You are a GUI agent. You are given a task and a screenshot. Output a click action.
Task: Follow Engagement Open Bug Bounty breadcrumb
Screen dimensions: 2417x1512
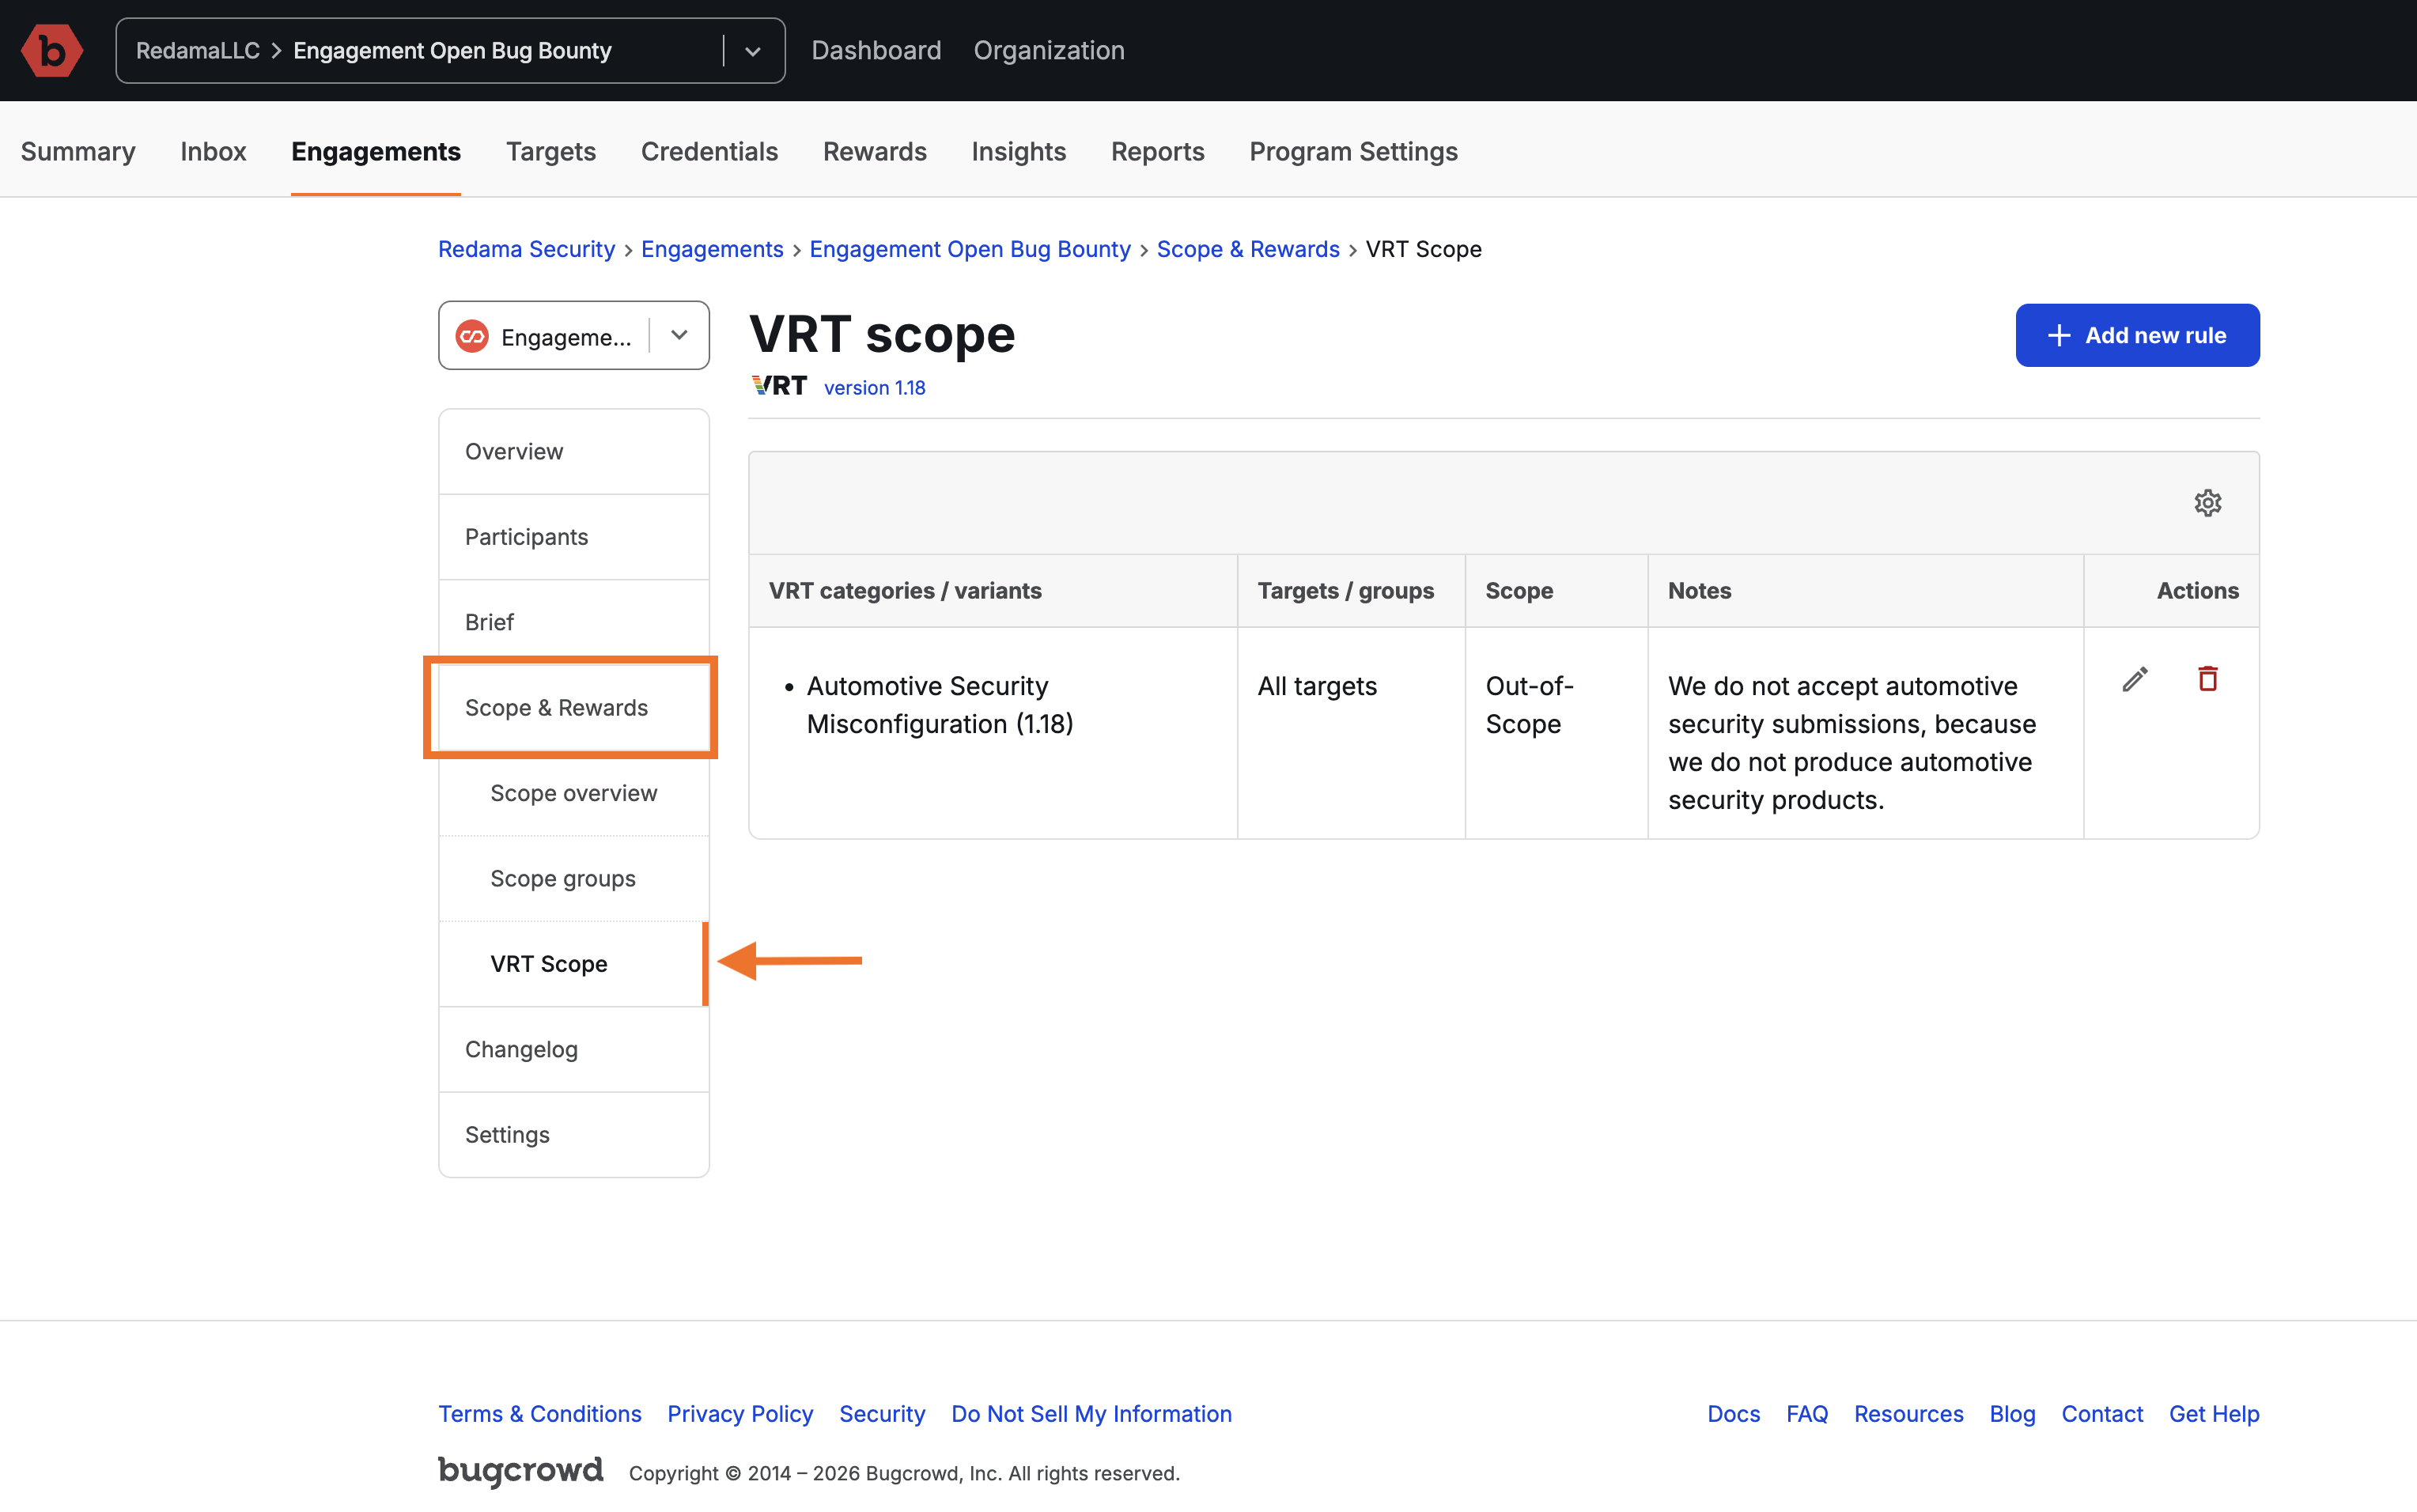(x=970, y=249)
